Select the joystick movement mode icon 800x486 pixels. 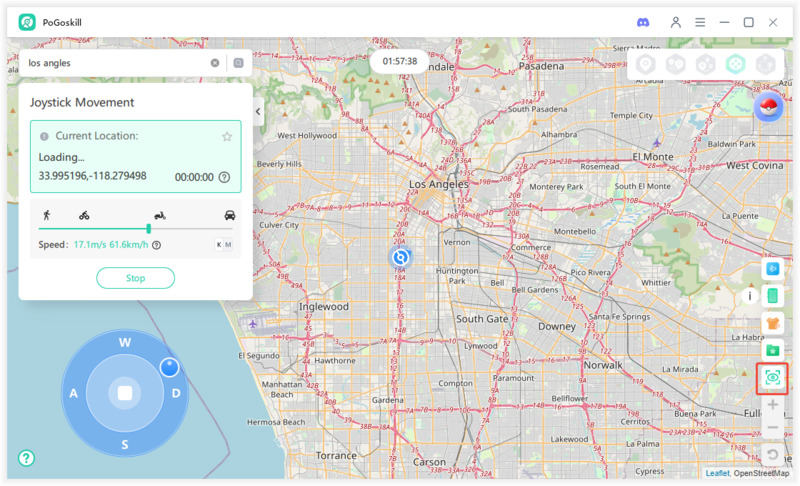tap(735, 64)
